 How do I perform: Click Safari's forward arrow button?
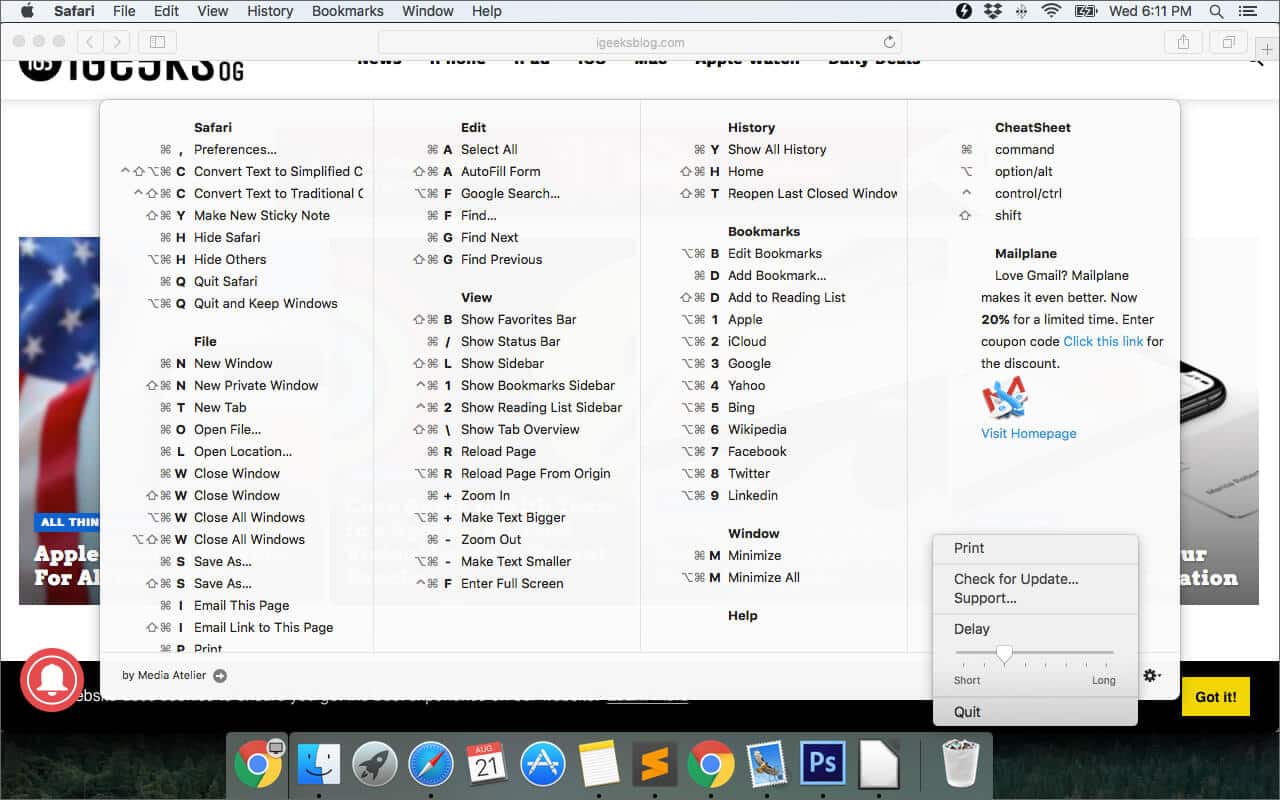pyautogui.click(x=117, y=42)
